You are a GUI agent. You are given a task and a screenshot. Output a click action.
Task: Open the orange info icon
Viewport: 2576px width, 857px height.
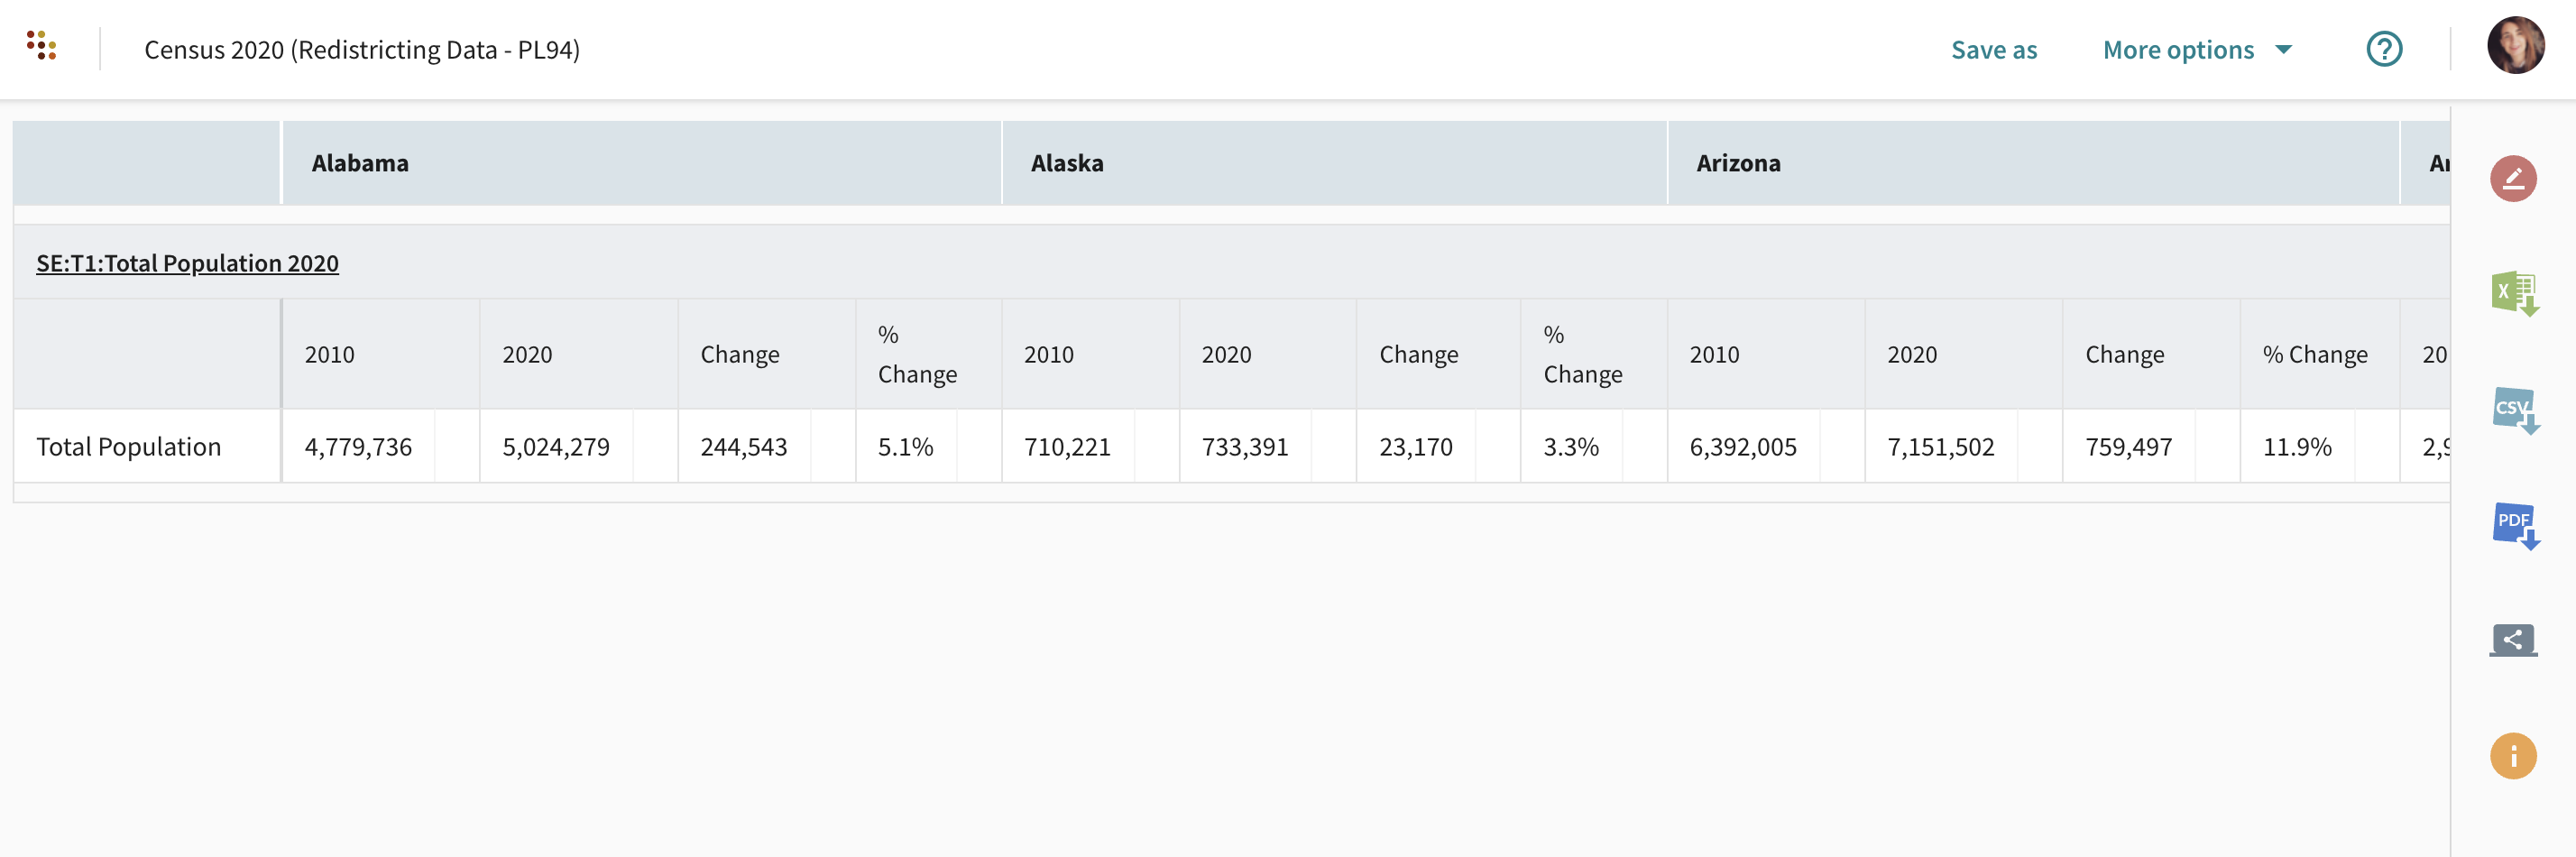click(2512, 756)
